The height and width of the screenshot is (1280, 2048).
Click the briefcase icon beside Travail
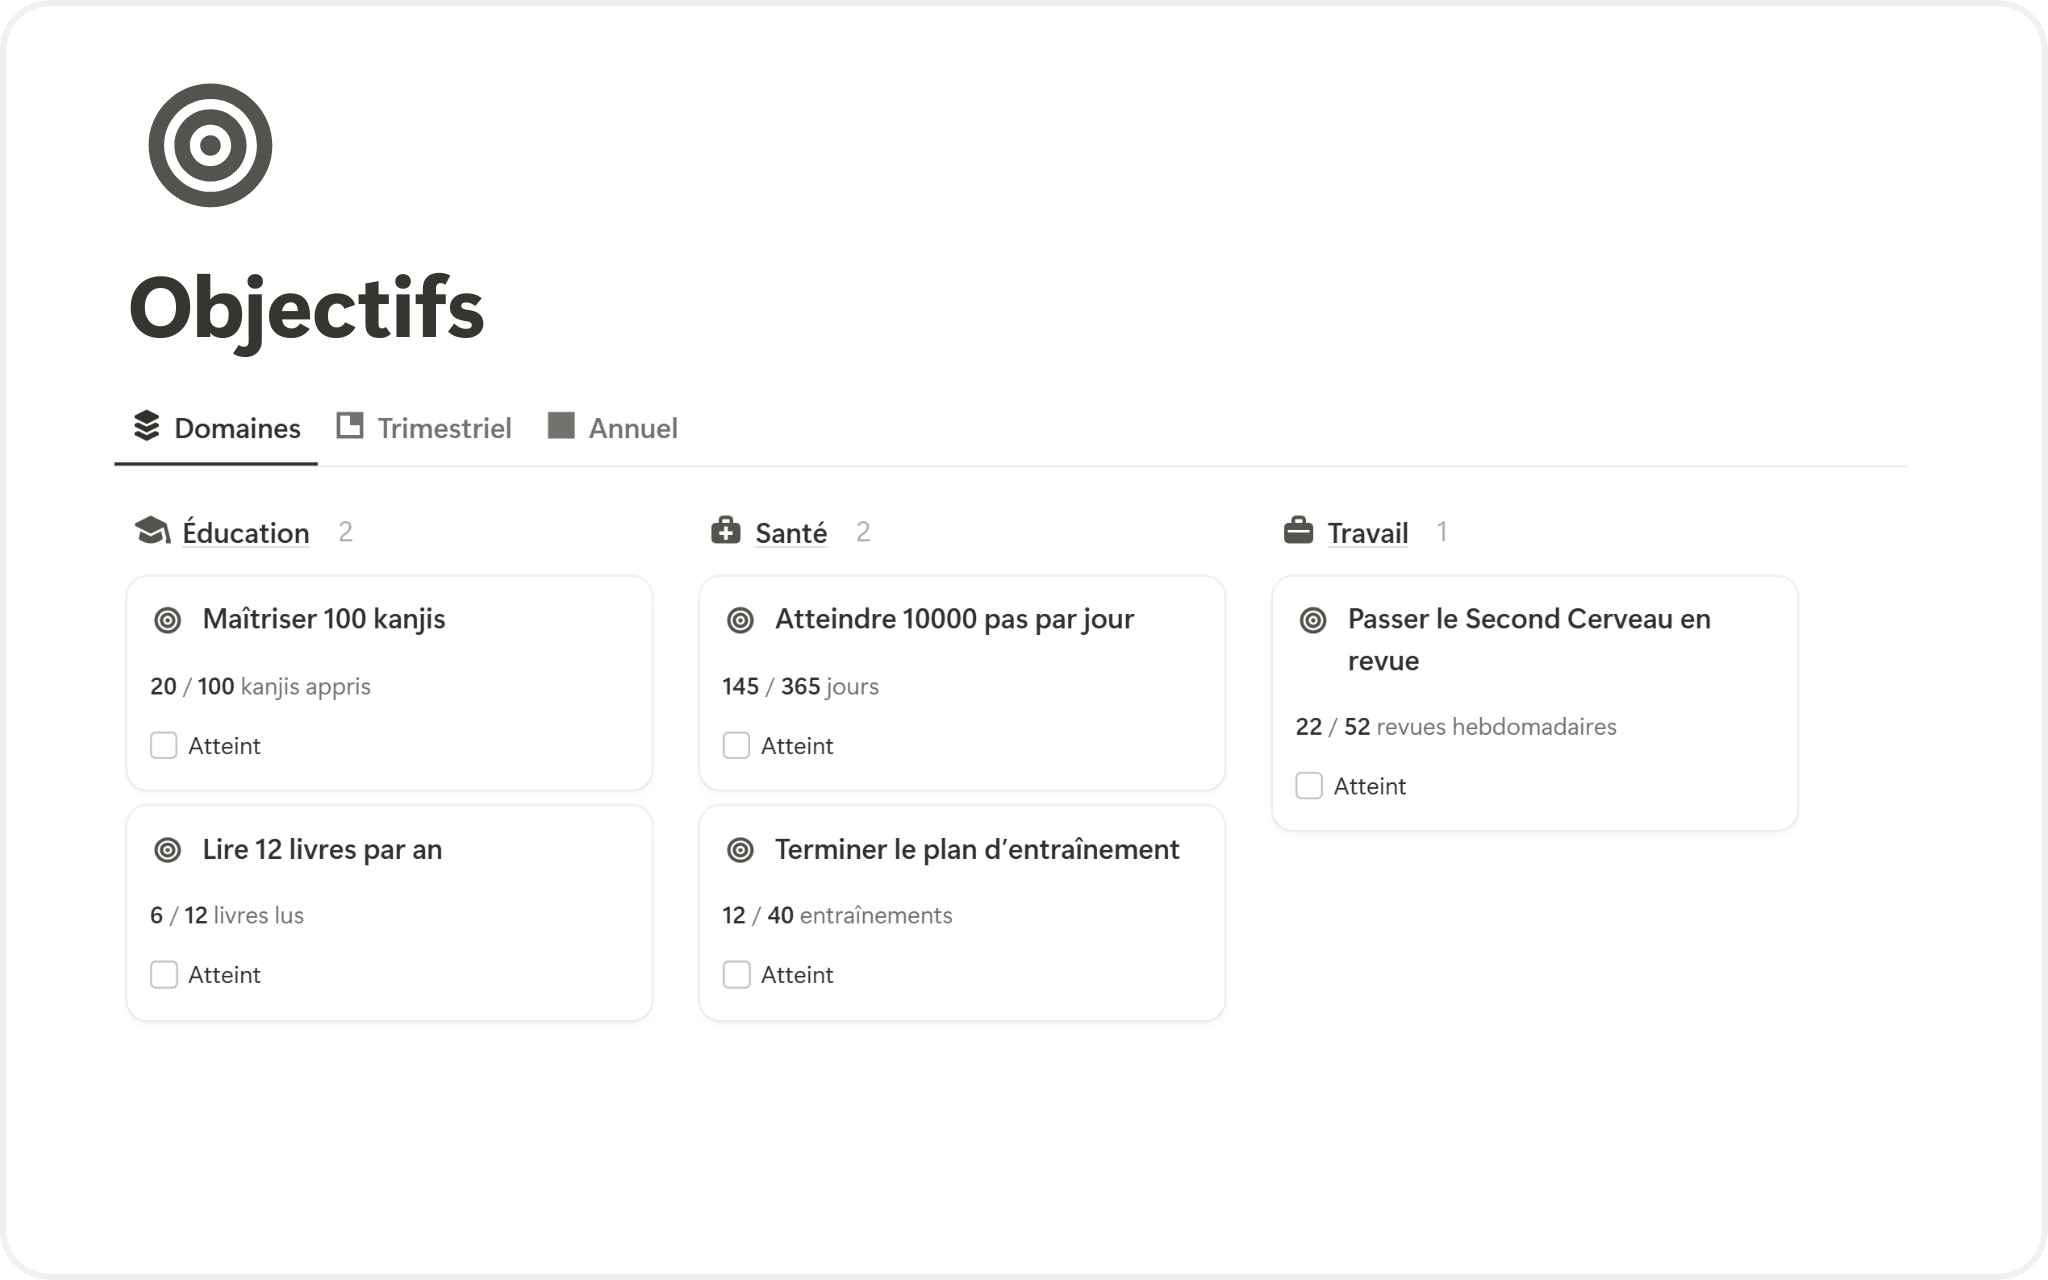tap(1298, 531)
